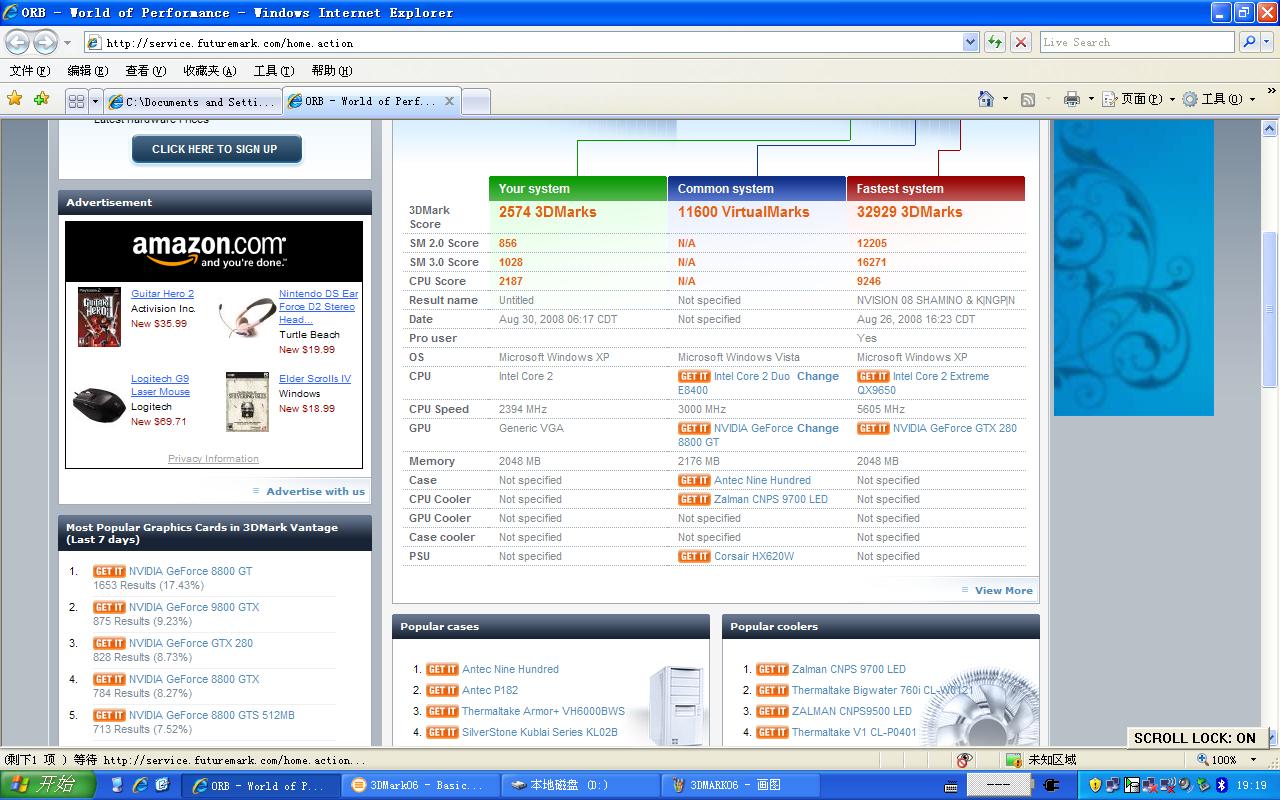The height and width of the screenshot is (800, 1280).
Task: Click Guitar Hero 2 product image
Action: [x=99, y=317]
